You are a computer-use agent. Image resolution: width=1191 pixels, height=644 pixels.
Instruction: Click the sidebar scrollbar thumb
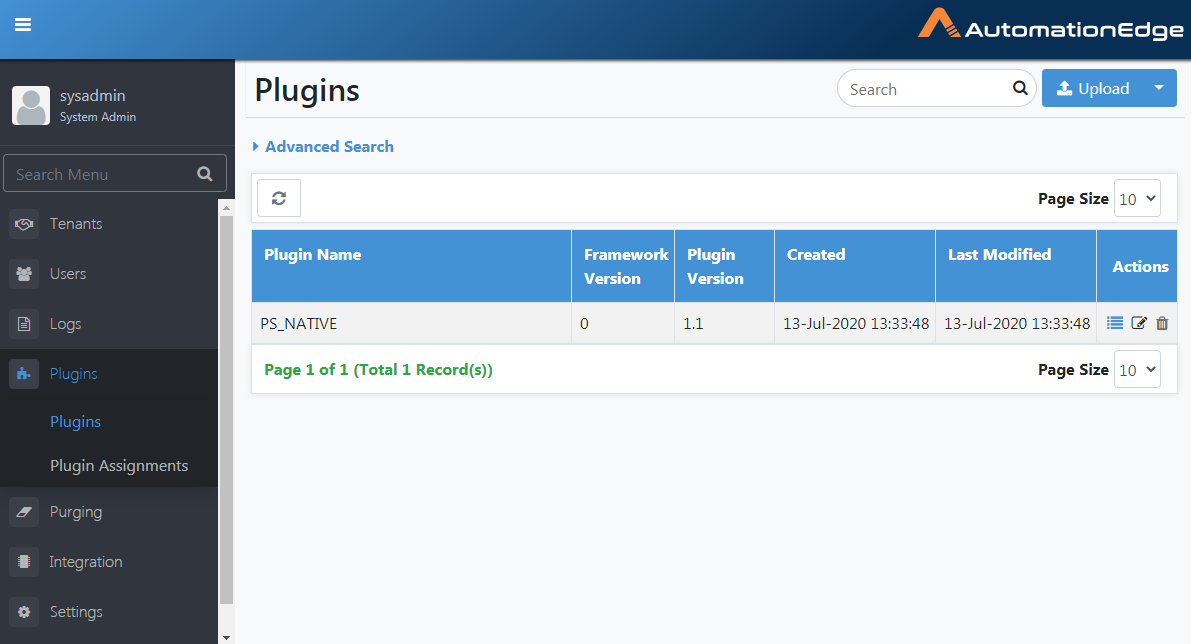pyautogui.click(x=226, y=410)
